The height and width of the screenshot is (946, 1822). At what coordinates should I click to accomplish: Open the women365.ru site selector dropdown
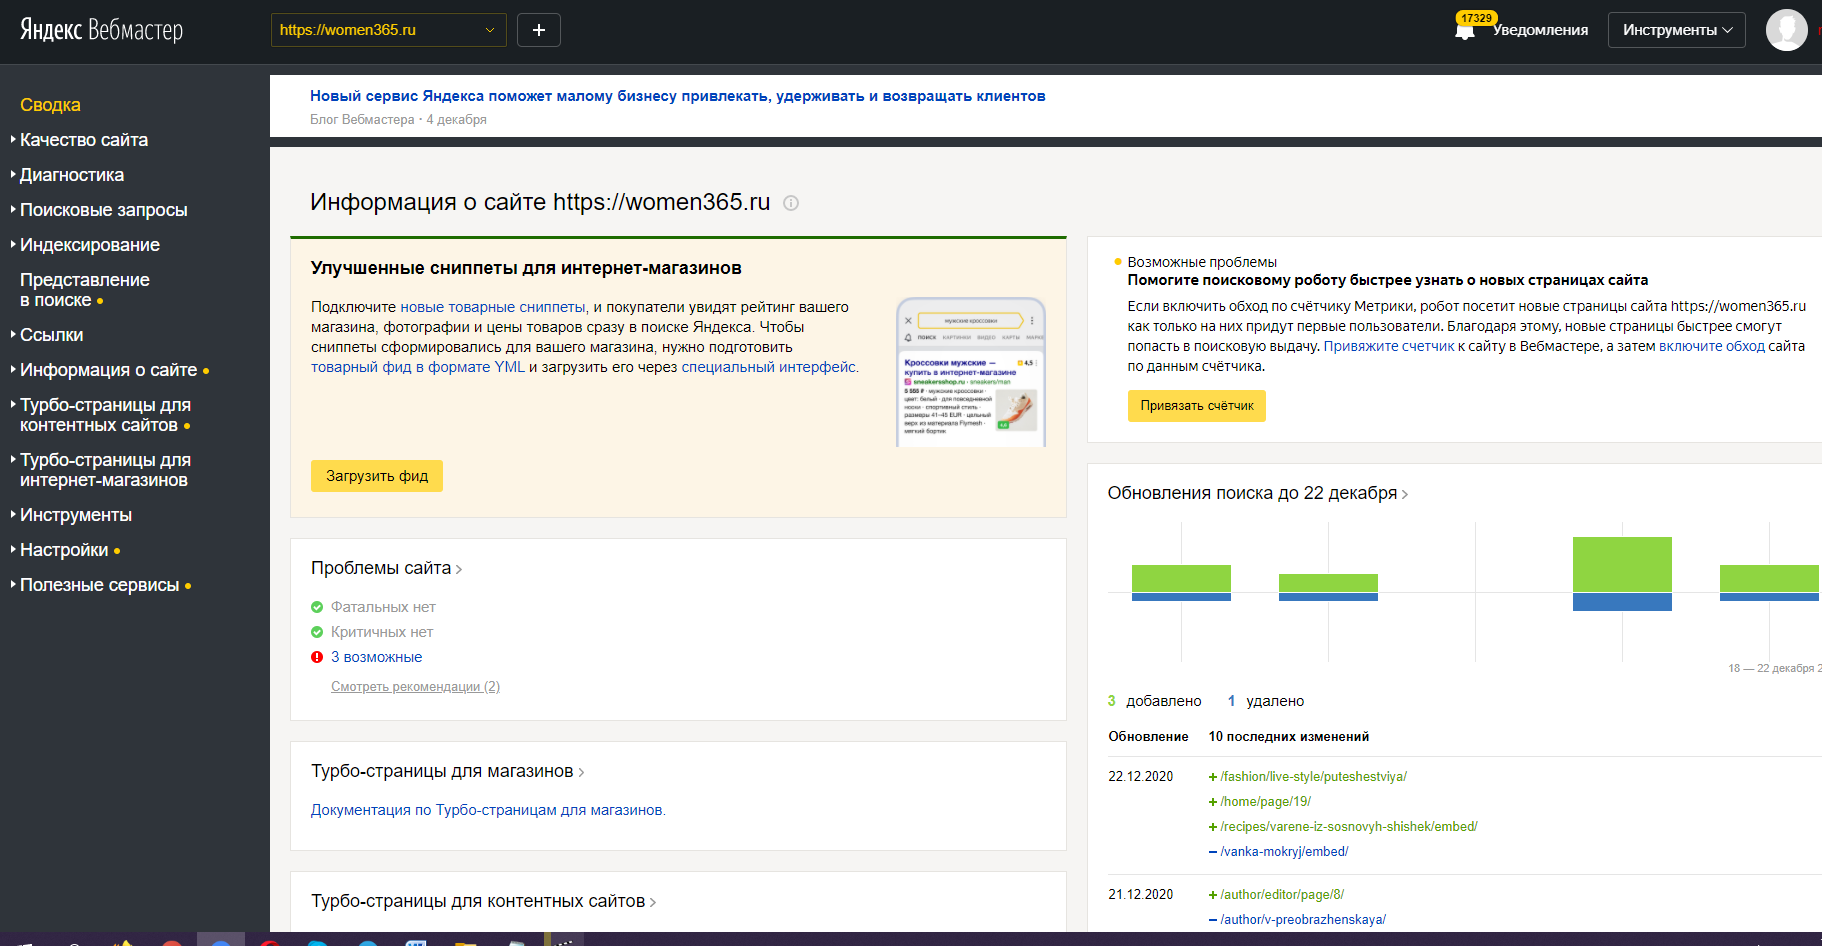388,30
